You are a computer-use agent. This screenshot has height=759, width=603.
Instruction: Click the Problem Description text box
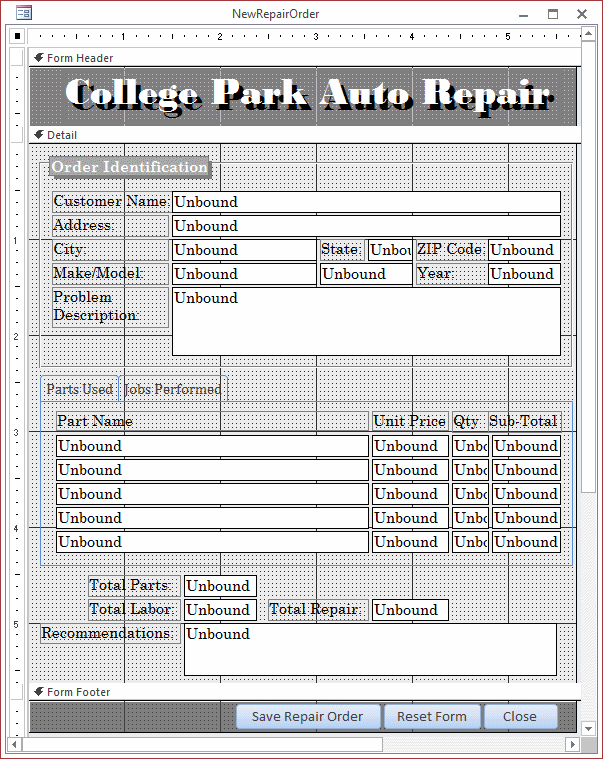[x=366, y=321]
